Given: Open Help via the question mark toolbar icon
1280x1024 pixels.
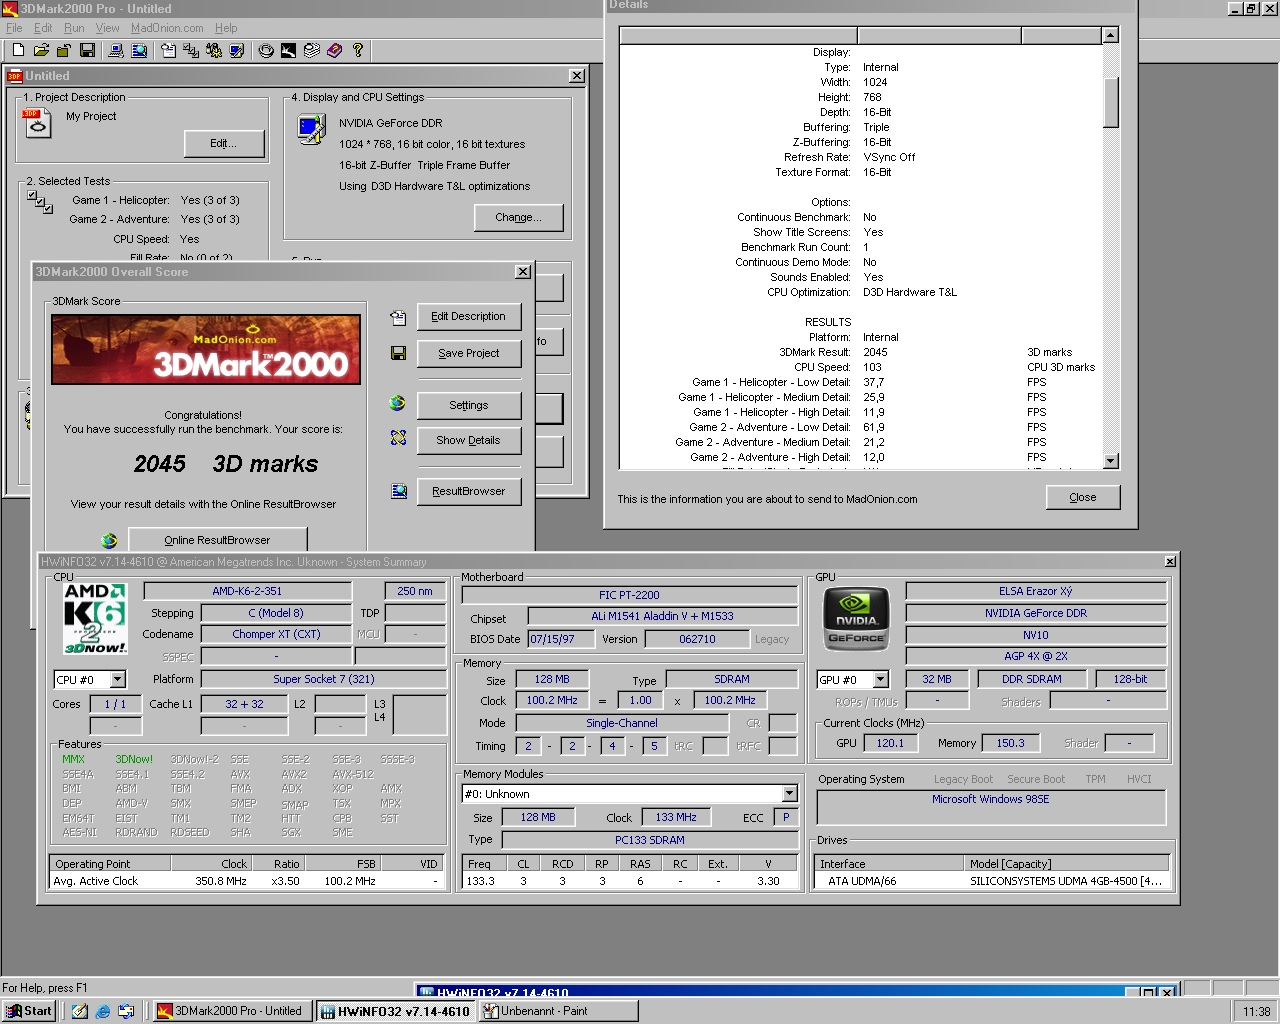Looking at the screenshot, I should pyautogui.click(x=359, y=51).
